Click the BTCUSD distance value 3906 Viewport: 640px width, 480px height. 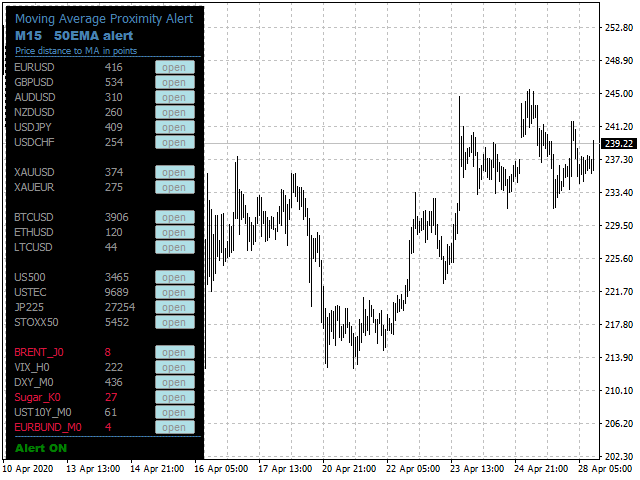[x=117, y=217]
